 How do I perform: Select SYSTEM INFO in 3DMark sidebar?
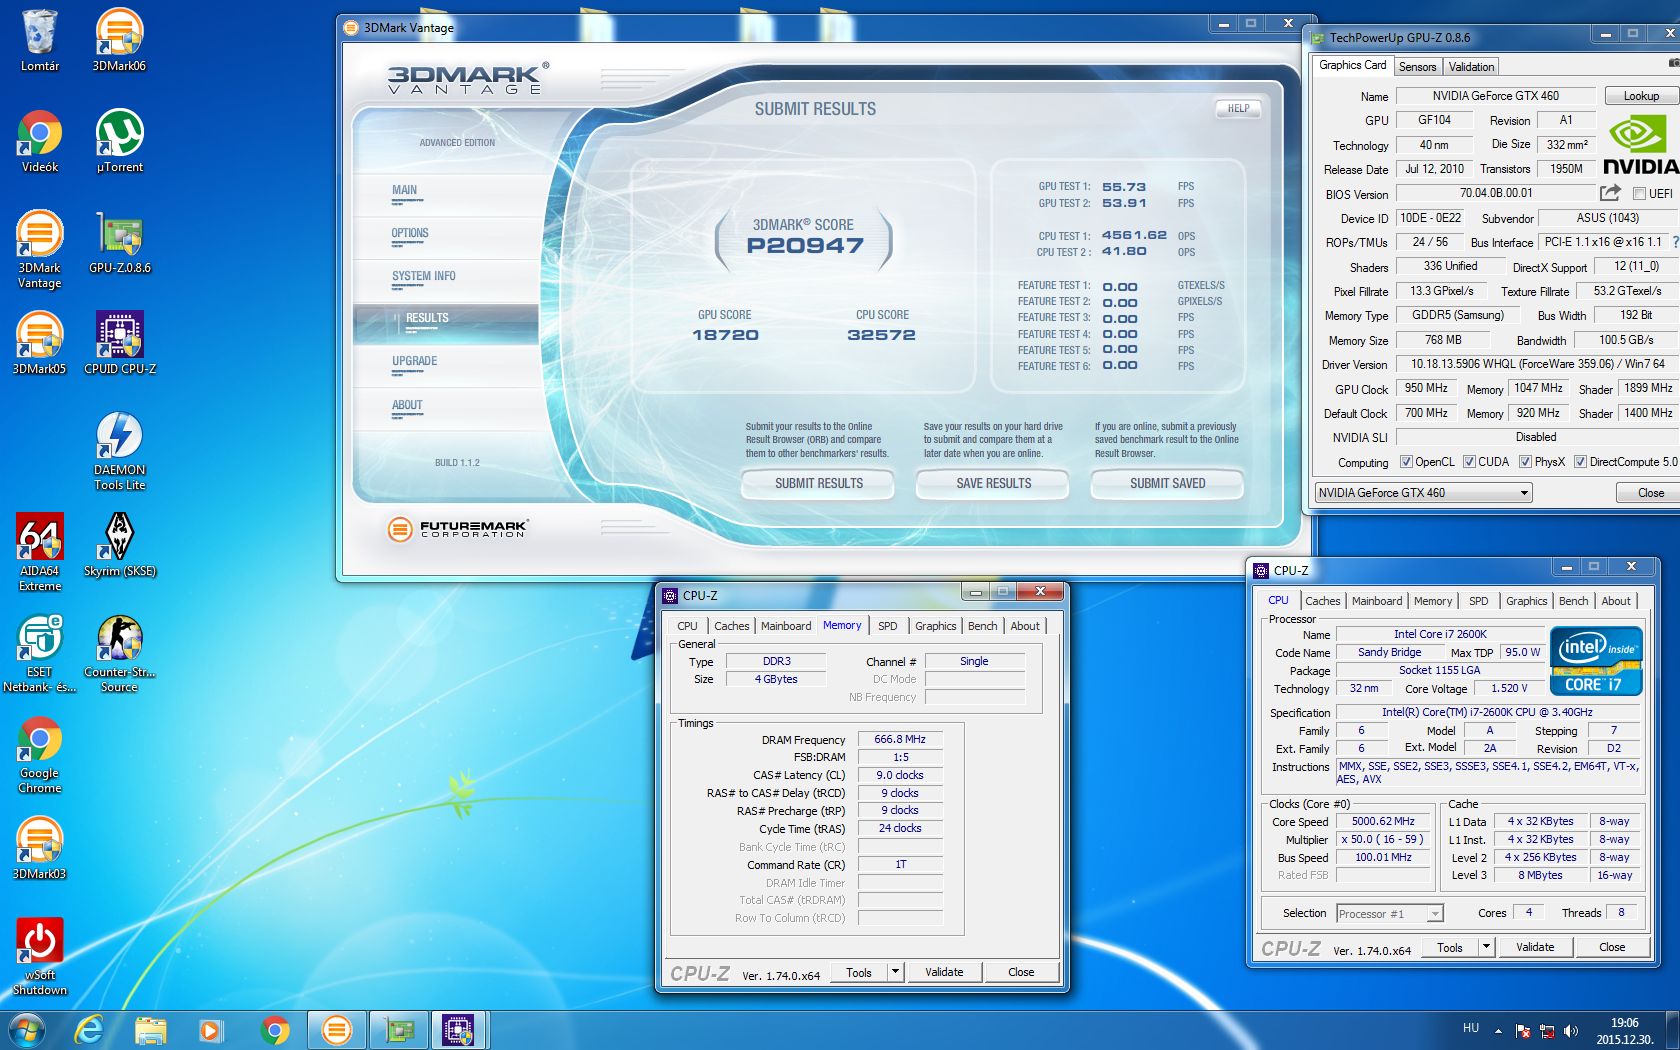(423, 276)
